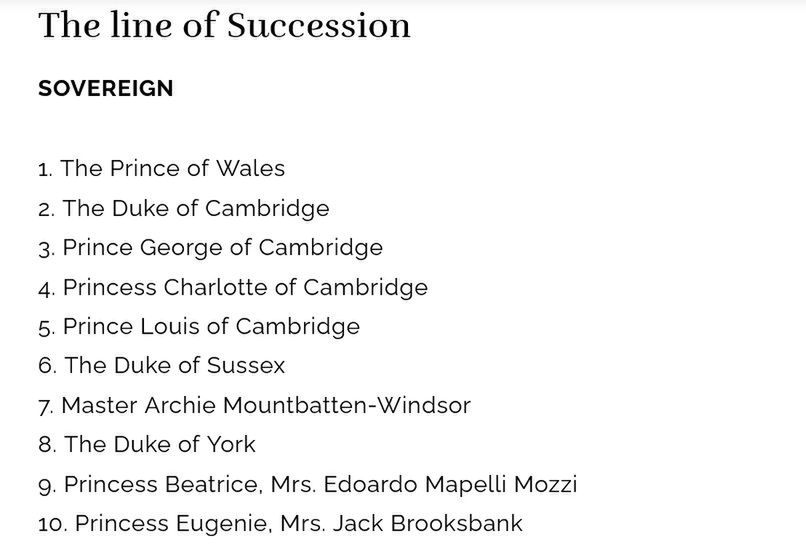The width and height of the screenshot is (806, 546).
Task: Click 'The Duke of Sussex' entry
Action: [x=161, y=366]
